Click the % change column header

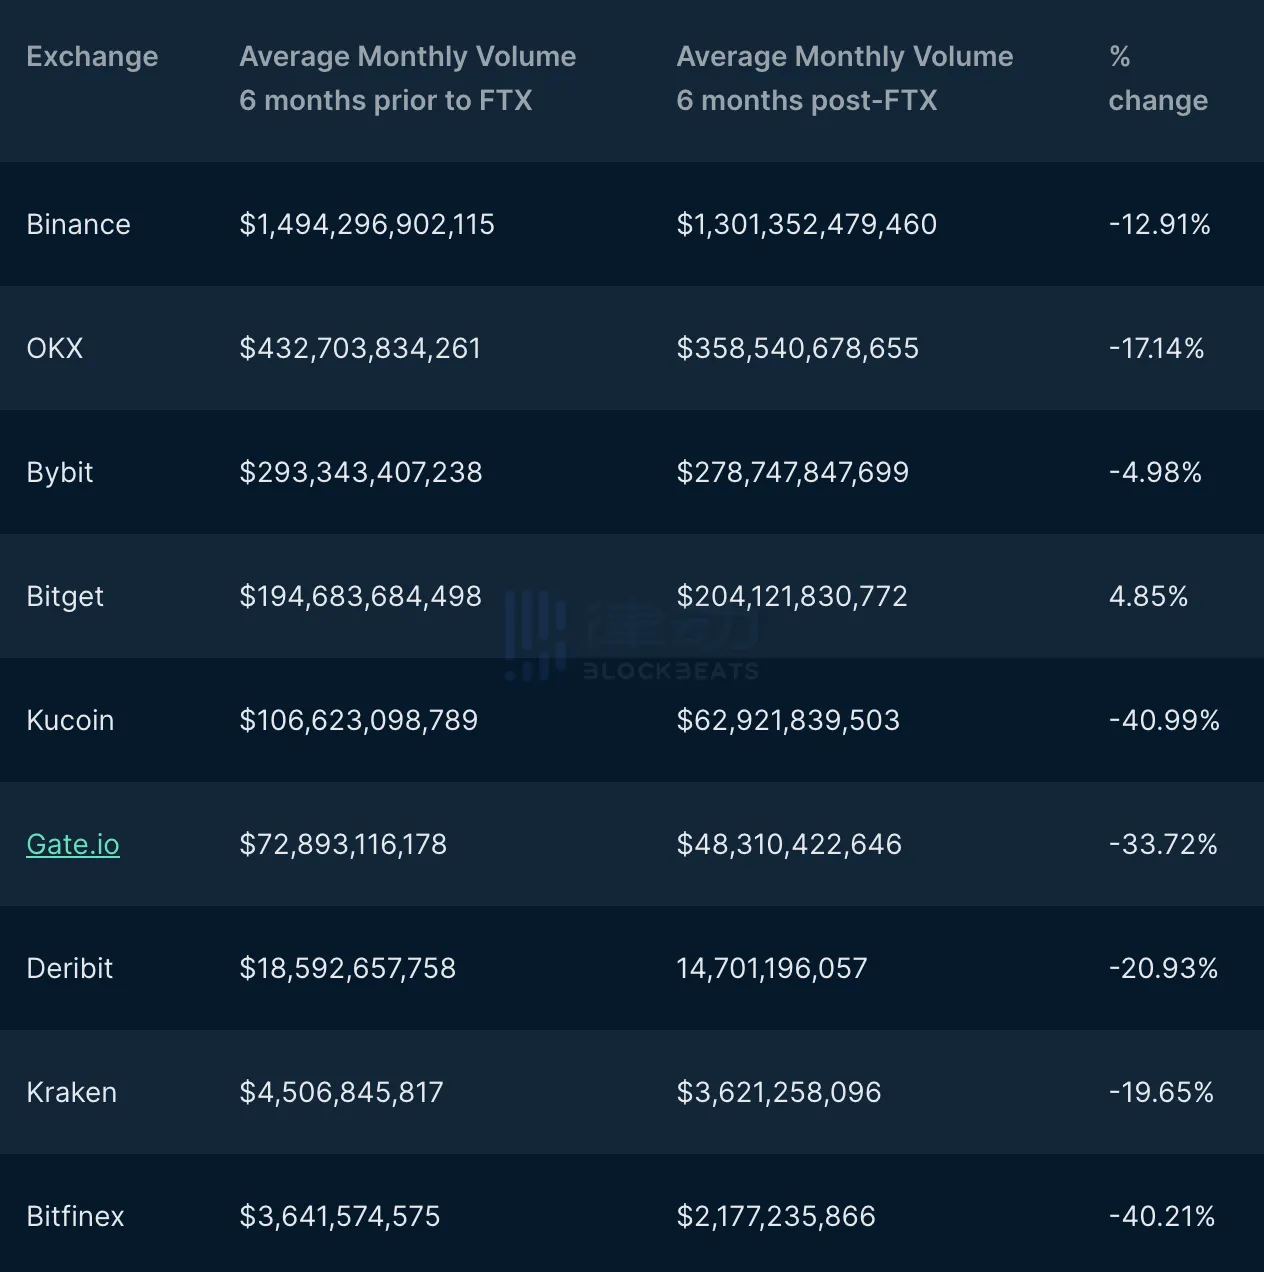[x=1157, y=78]
